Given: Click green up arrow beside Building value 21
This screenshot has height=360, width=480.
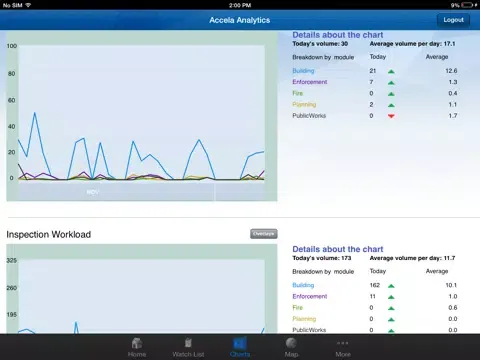Looking at the screenshot, I should pos(391,71).
